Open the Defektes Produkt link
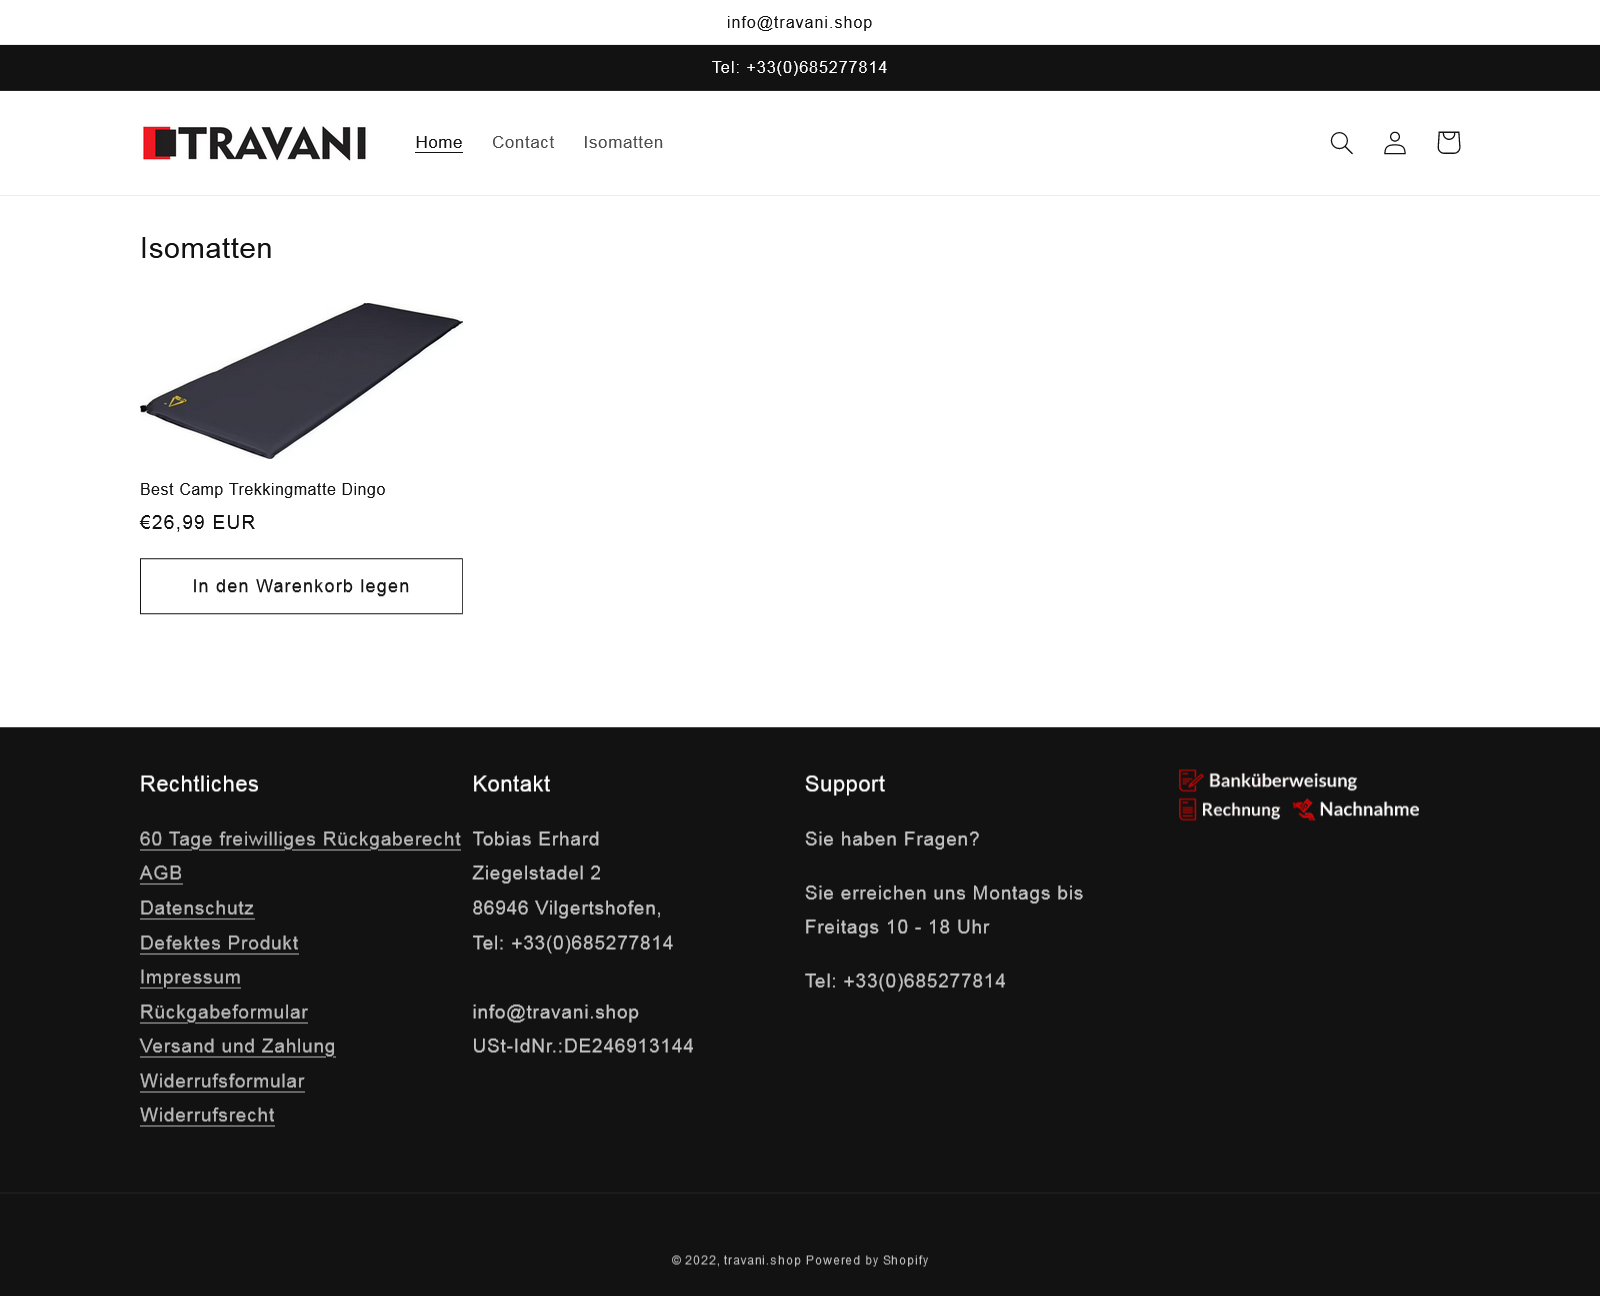The height and width of the screenshot is (1296, 1600). click(219, 943)
